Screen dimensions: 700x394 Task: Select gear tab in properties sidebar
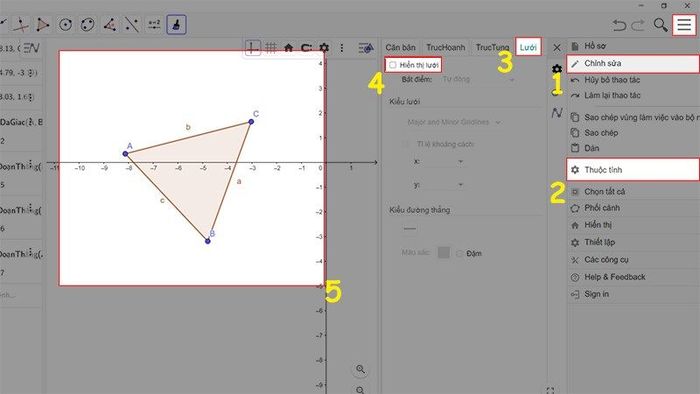coord(557,69)
